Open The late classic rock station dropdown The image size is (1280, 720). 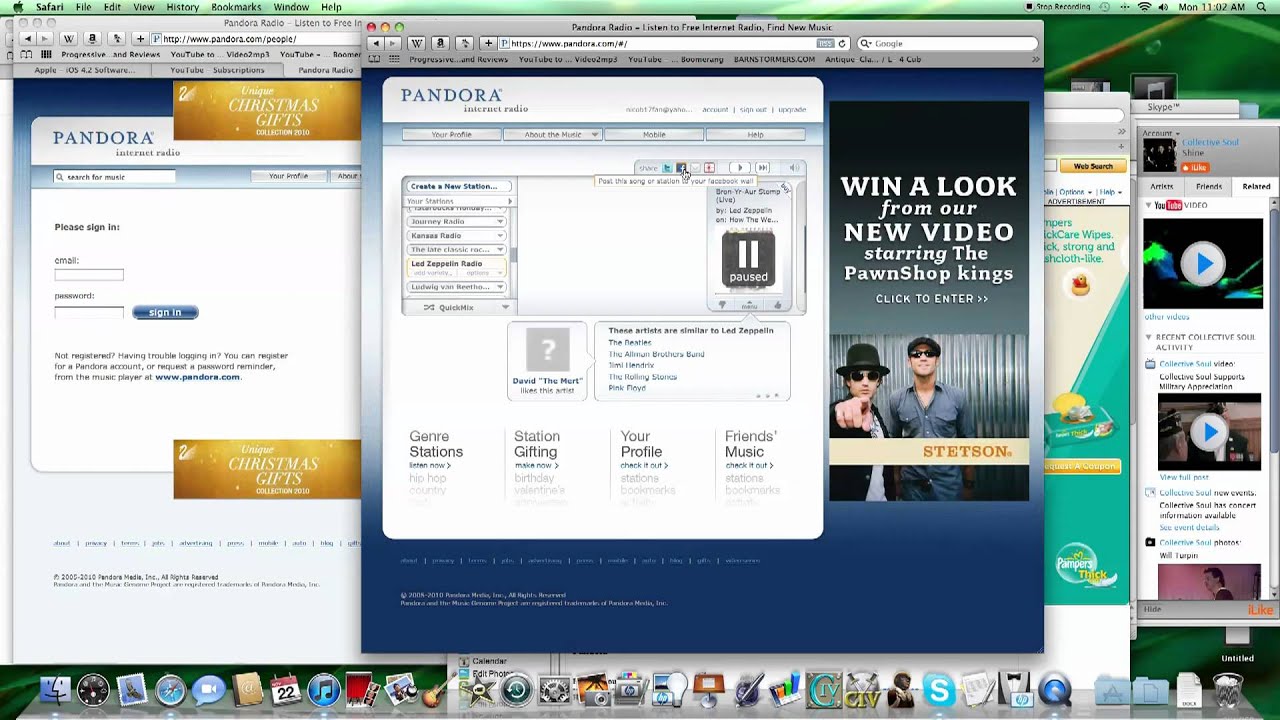pos(500,249)
